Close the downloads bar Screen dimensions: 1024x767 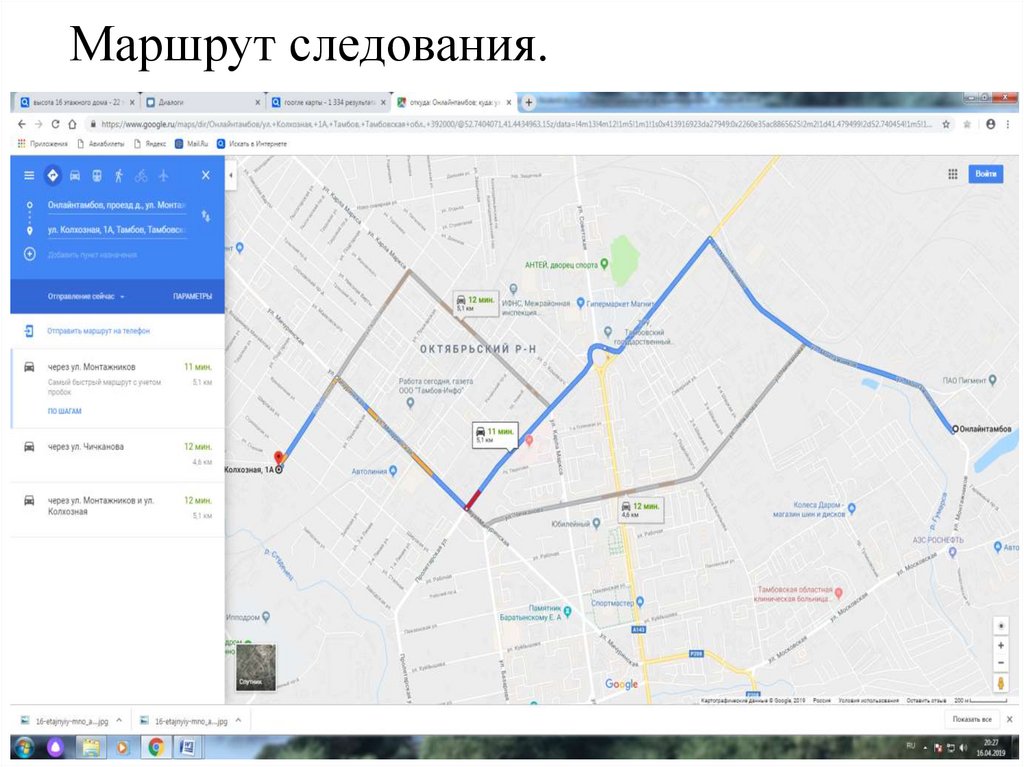(x=1010, y=719)
